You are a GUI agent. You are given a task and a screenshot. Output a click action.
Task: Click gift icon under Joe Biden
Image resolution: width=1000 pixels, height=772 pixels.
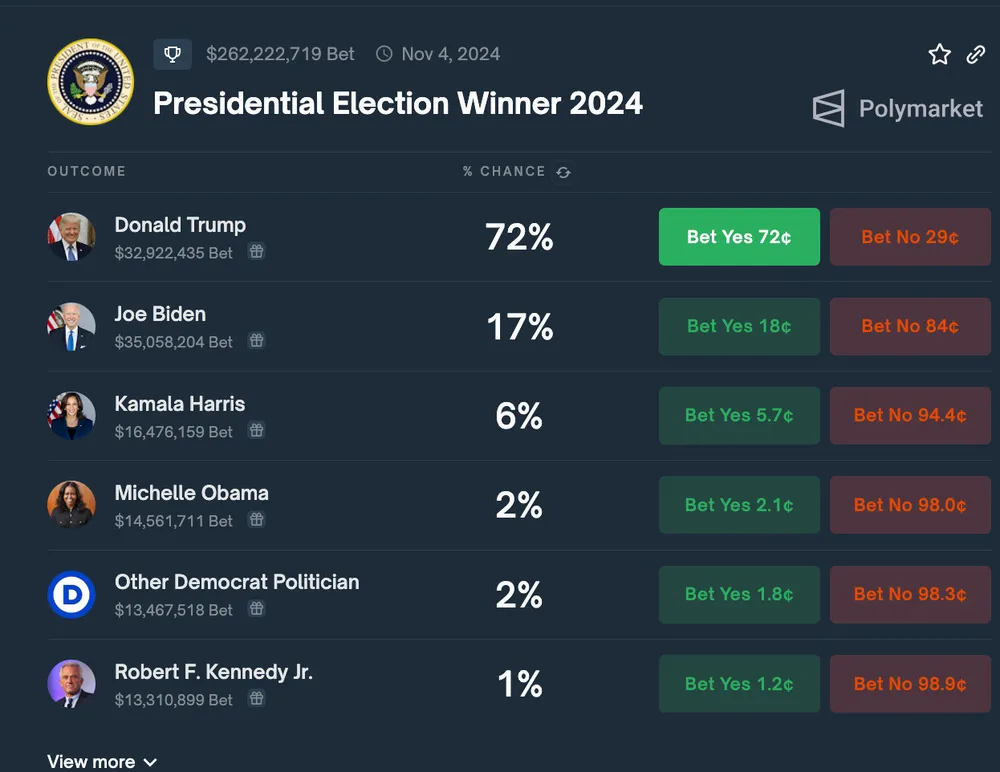click(x=257, y=341)
